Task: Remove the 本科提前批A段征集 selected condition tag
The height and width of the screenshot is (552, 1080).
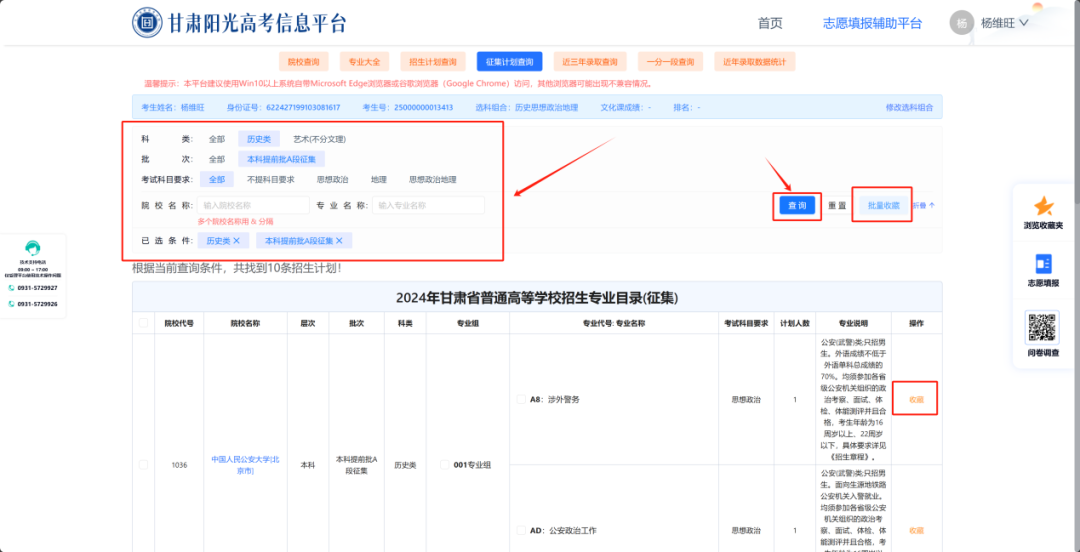Action: click(x=340, y=241)
